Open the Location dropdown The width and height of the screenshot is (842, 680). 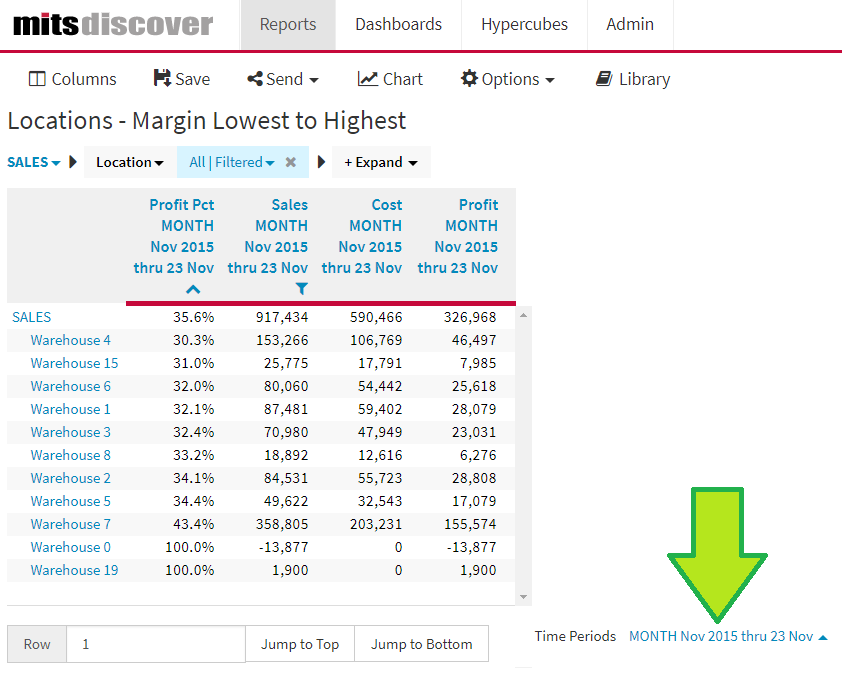(x=129, y=162)
